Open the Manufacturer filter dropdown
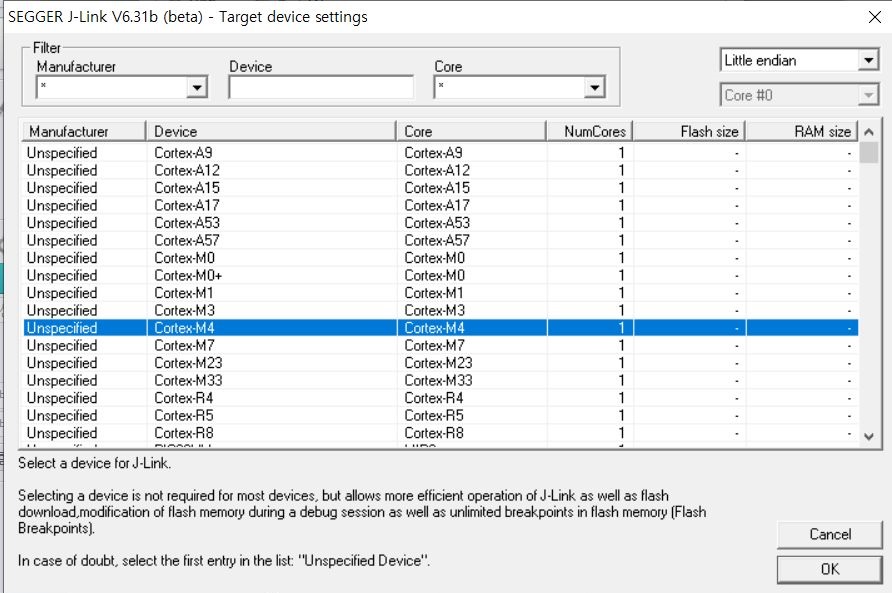 tap(196, 88)
